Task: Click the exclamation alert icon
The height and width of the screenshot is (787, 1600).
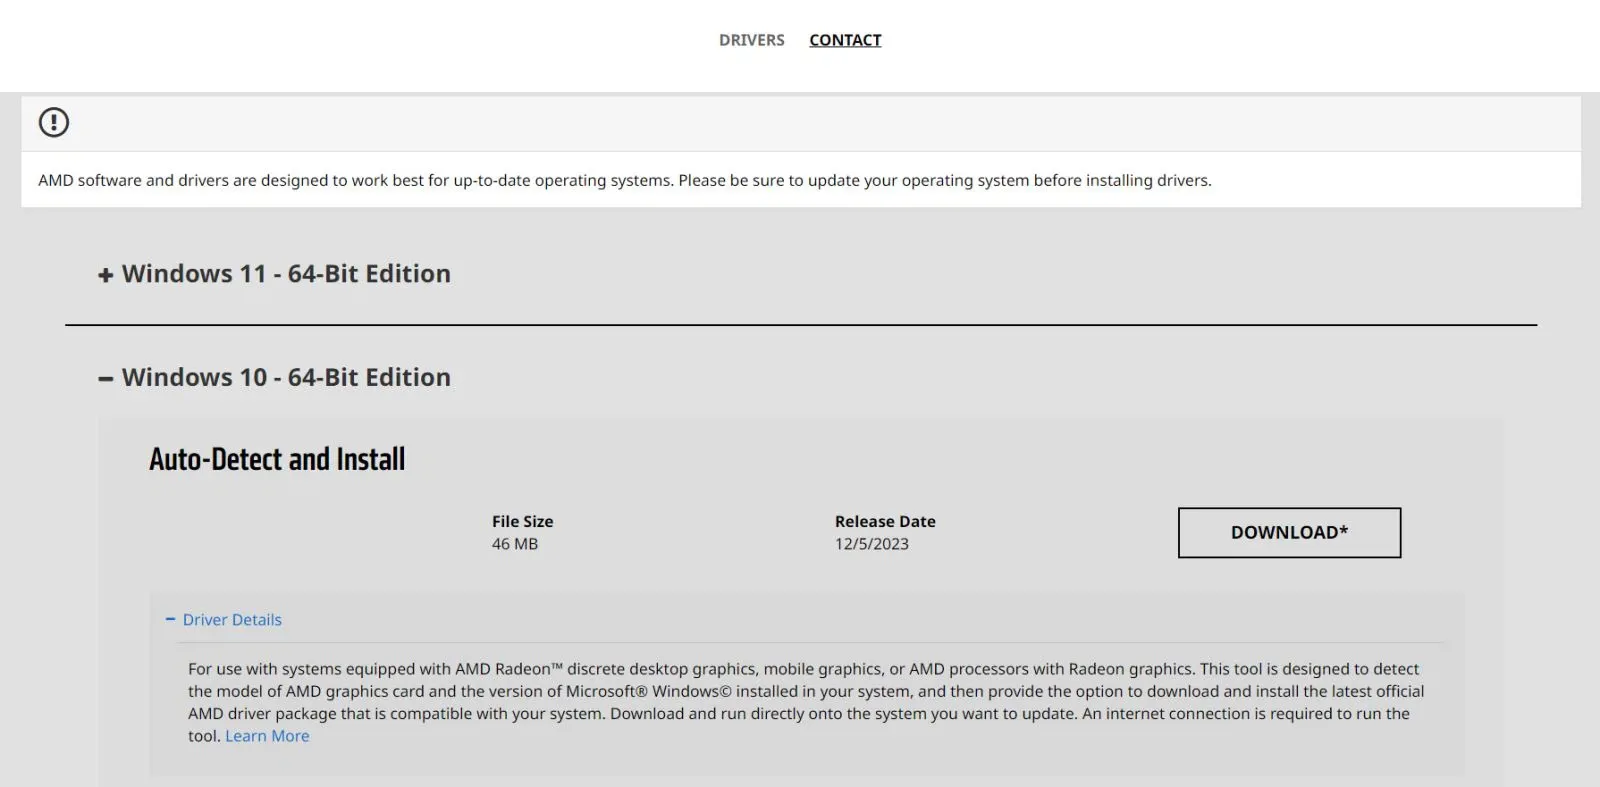Action: click(54, 122)
